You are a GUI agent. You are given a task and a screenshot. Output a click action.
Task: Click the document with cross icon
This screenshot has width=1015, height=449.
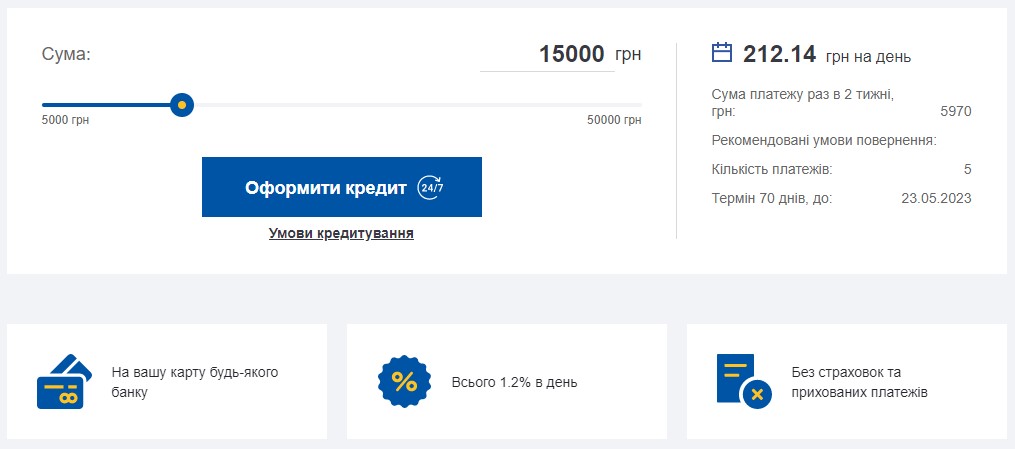pyautogui.click(x=744, y=382)
